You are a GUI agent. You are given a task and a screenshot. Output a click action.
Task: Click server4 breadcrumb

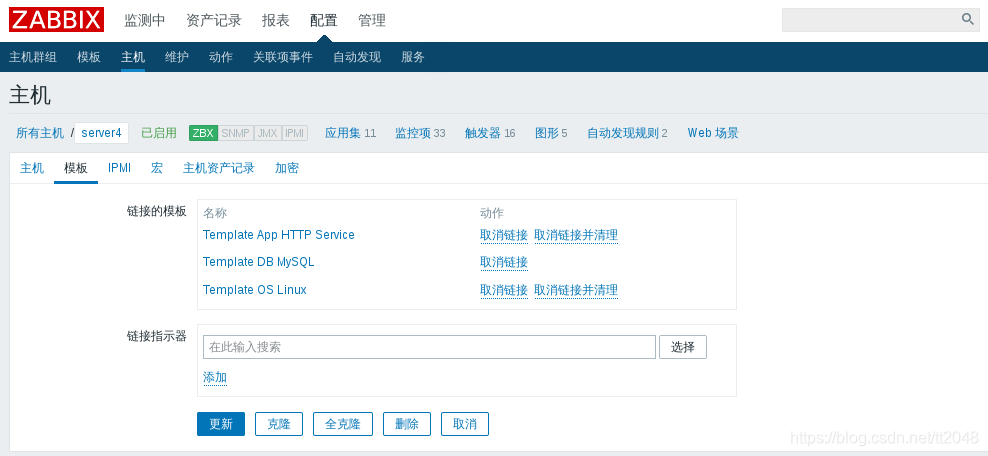point(101,133)
